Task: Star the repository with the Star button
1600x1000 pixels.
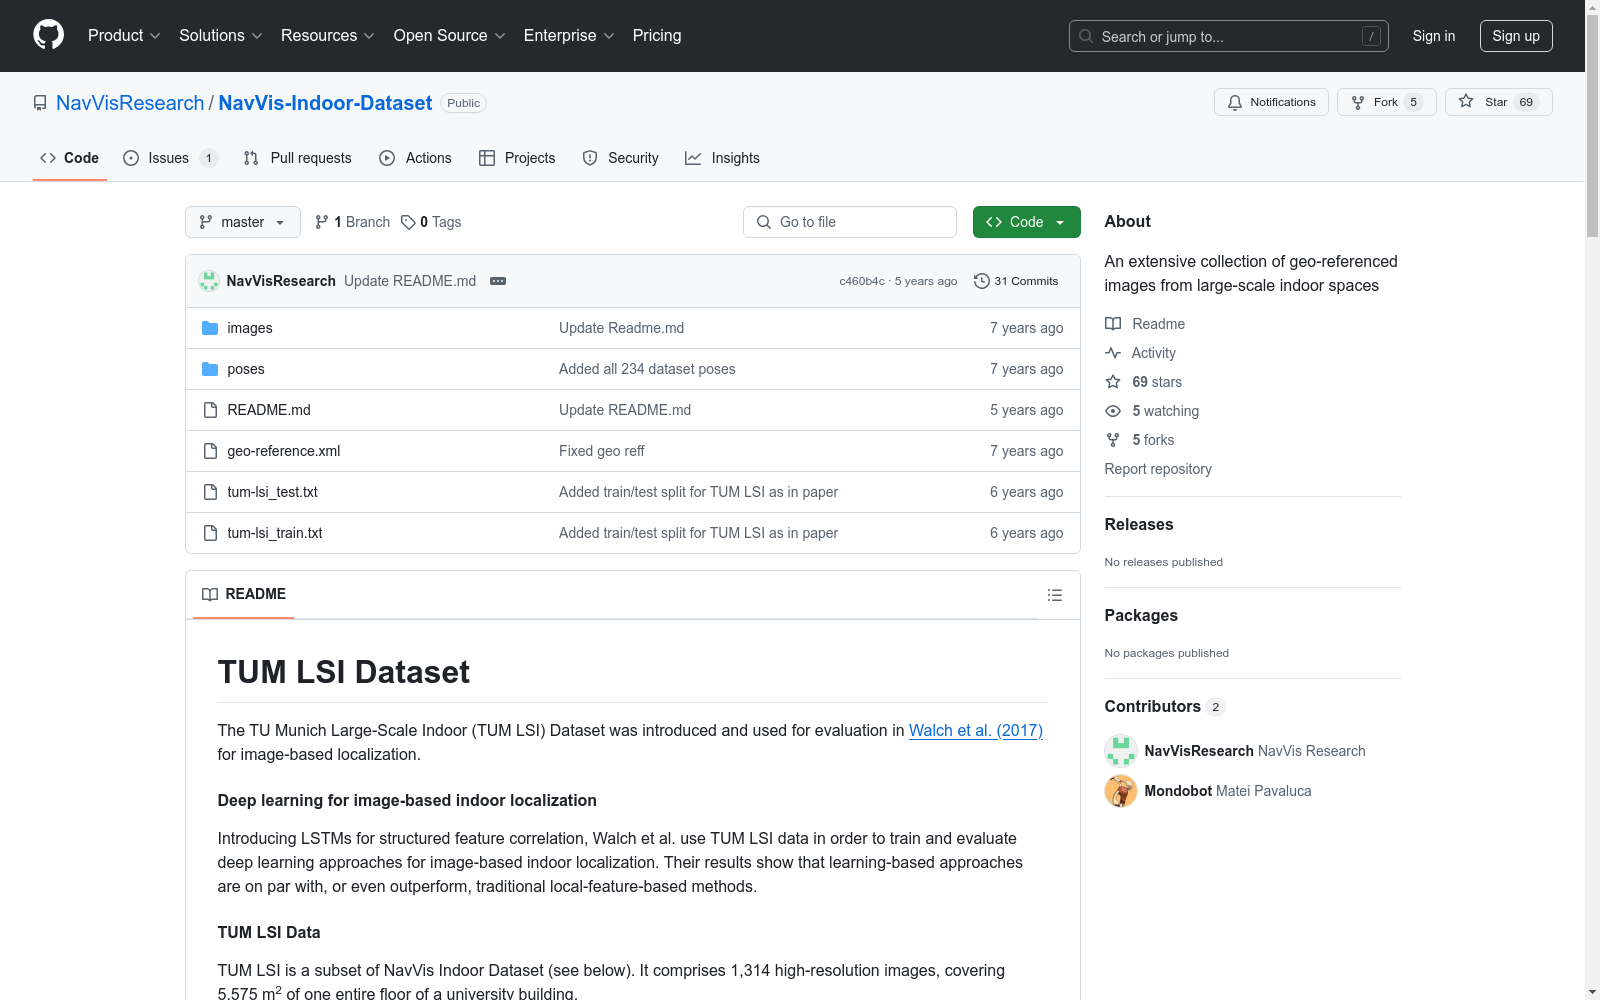Action: click(x=1498, y=102)
